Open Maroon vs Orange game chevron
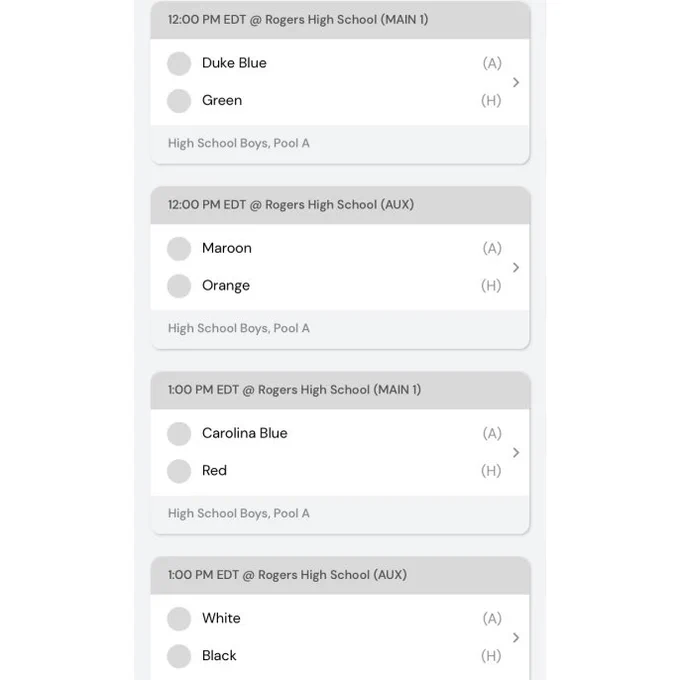 pos(516,268)
